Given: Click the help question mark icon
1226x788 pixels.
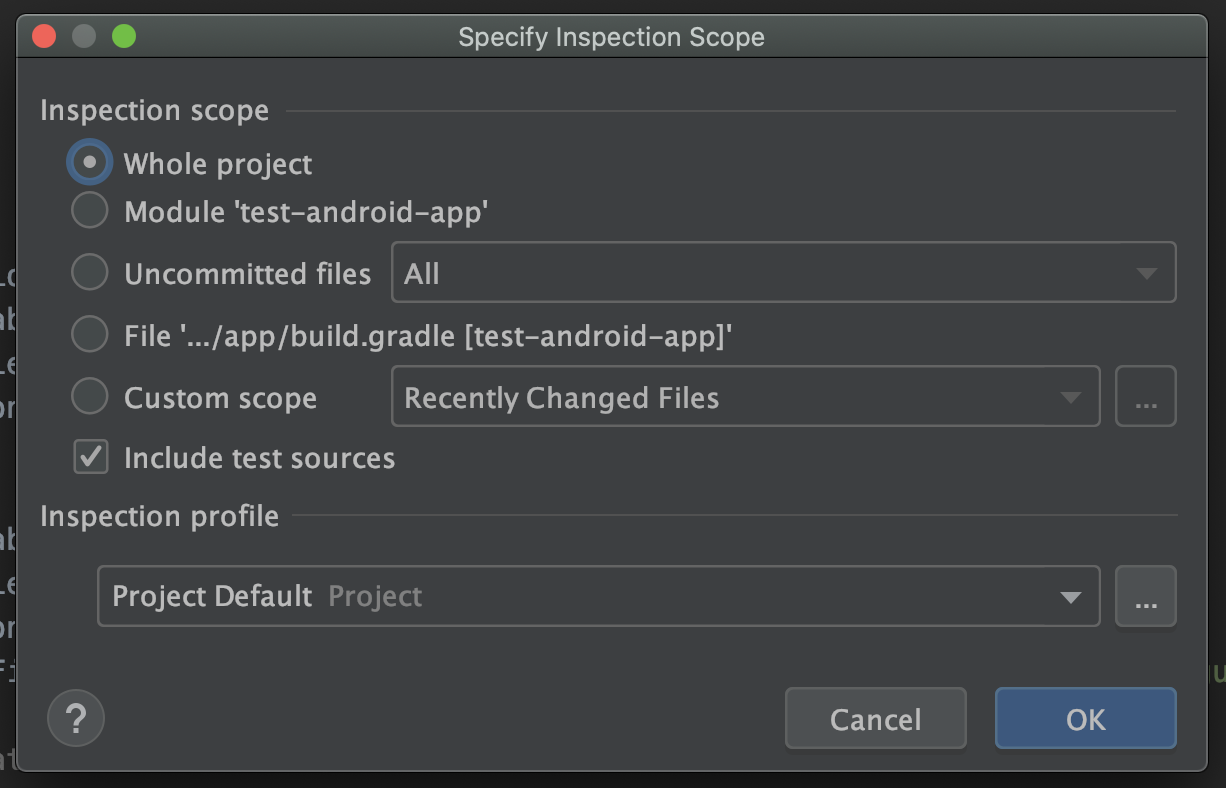Looking at the screenshot, I should [76, 718].
